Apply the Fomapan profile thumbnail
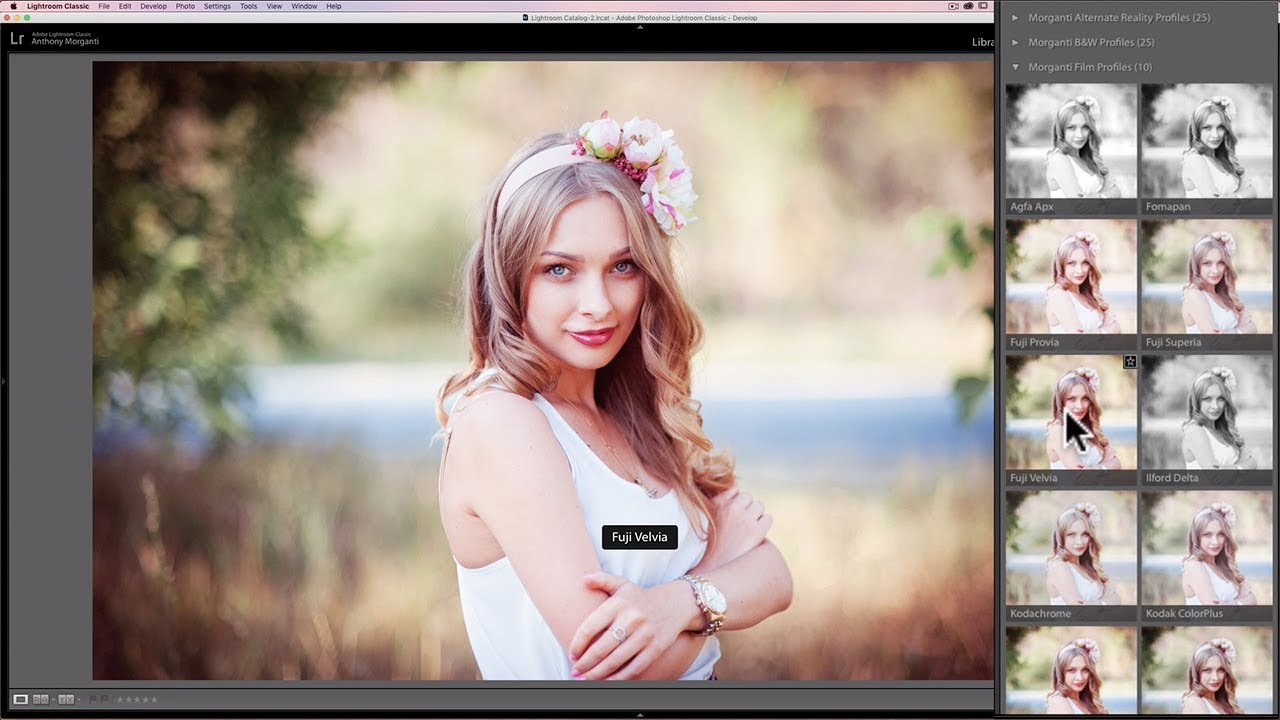The height and width of the screenshot is (720, 1280). pyautogui.click(x=1207, y=140)
